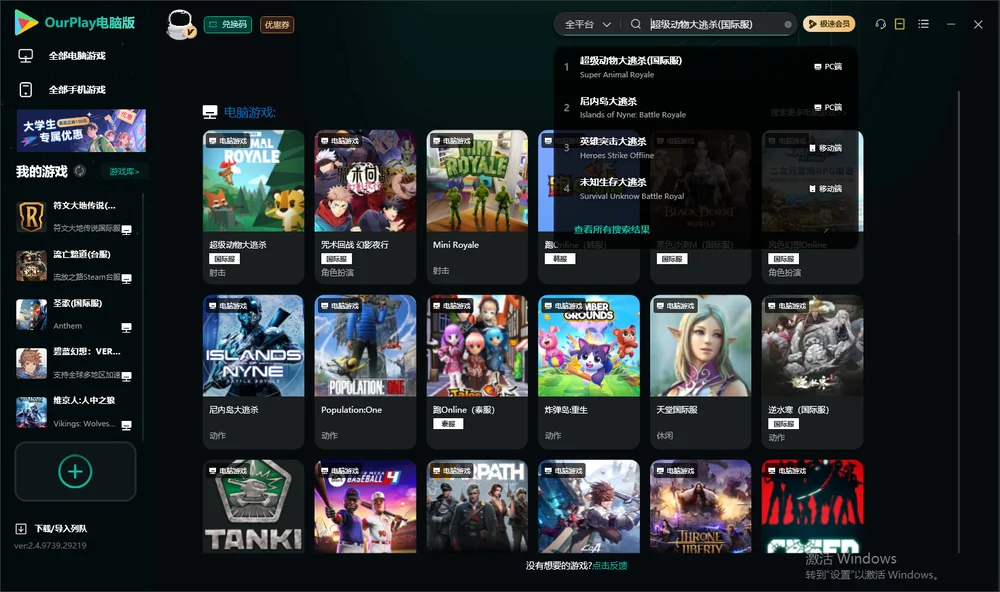Open the 尼内岛大逃杀 game card
This screenshot has height=592, width=1000.
(x=254, y=371)
